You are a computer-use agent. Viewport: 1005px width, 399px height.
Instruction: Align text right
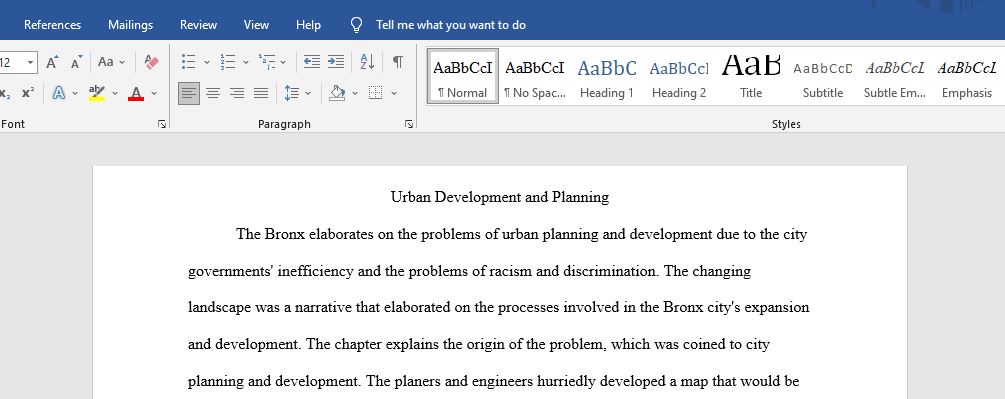pyautogui.click(x=237, y=94)
